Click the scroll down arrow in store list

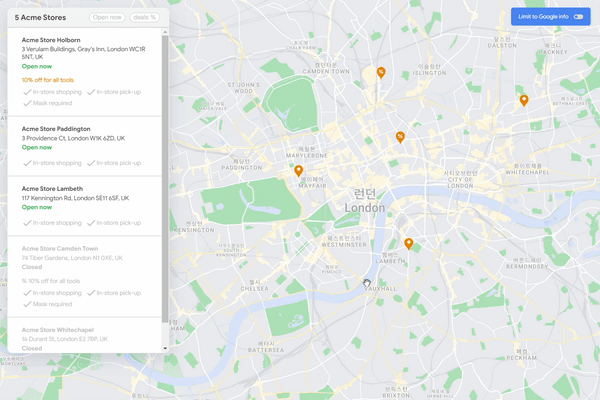[x=165, y=348]
